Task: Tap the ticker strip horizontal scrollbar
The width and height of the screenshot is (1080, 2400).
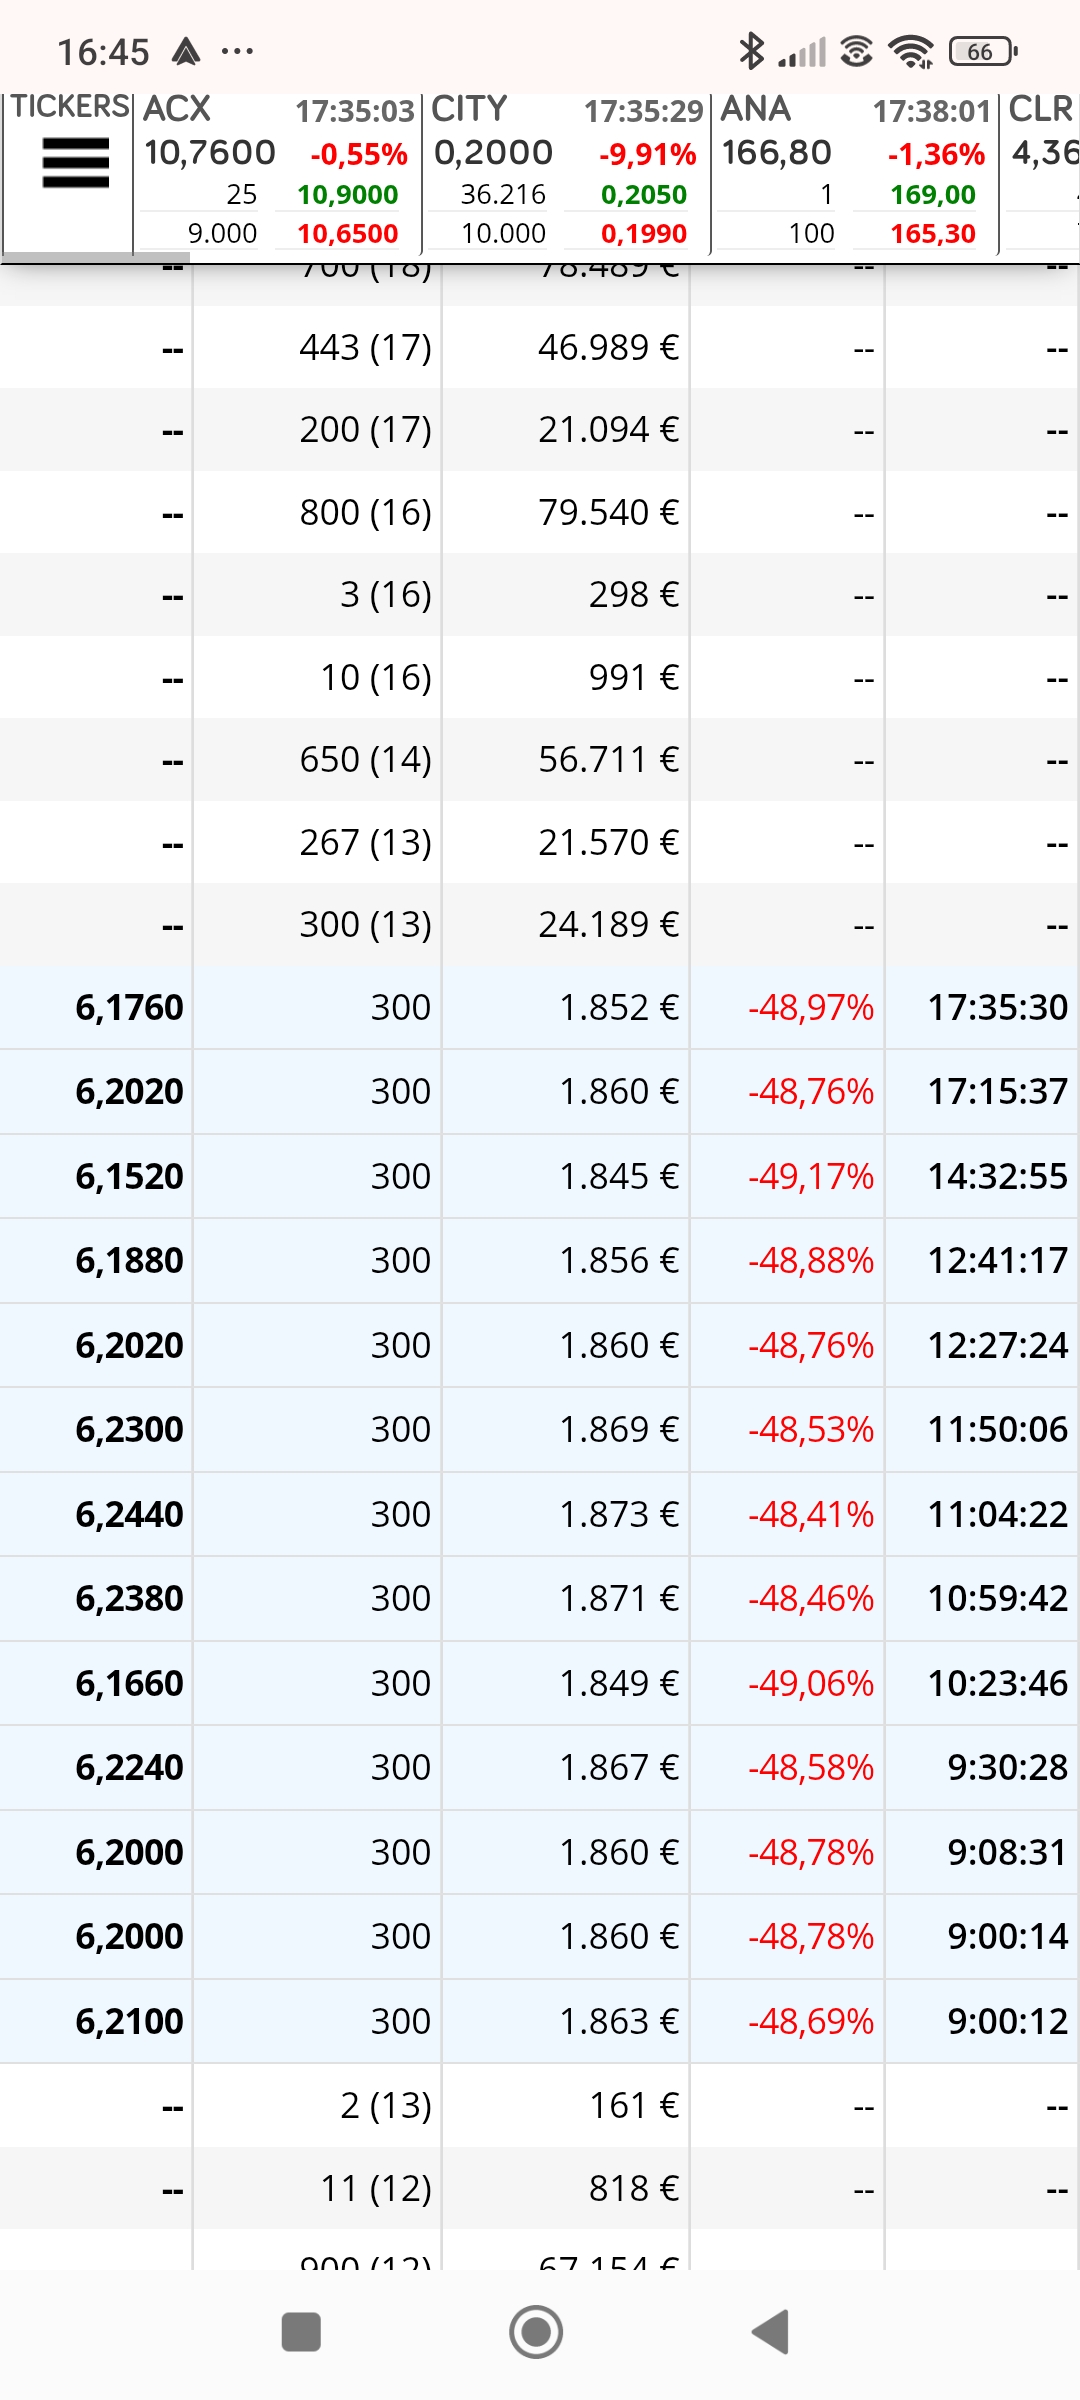Action: coord(95,258)
